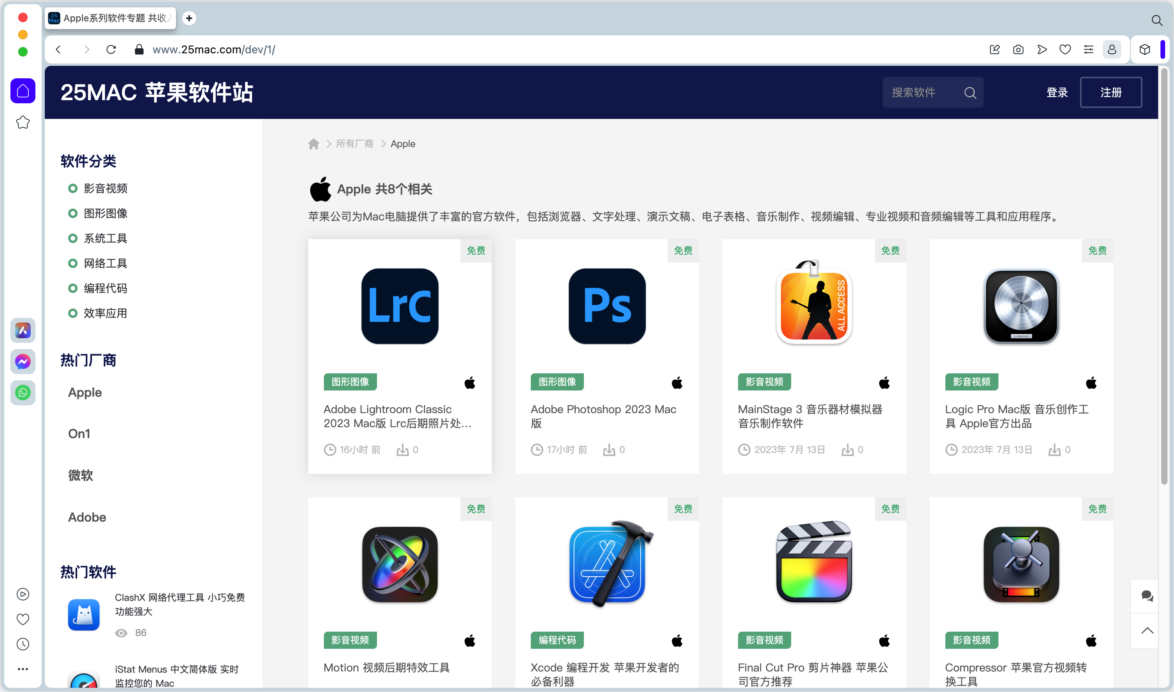Open the sidebar player icon
This screenshot has height=692, width=1174.
coord(23,594)
